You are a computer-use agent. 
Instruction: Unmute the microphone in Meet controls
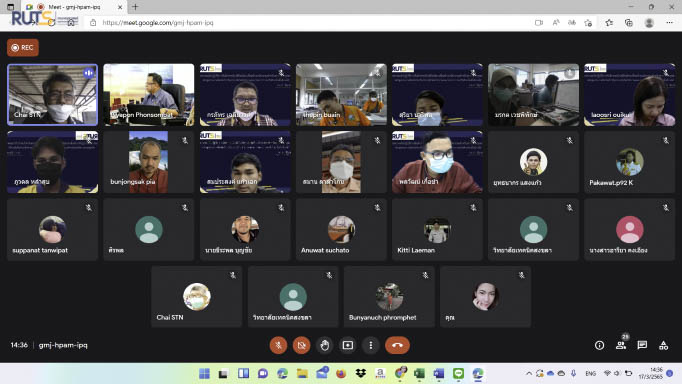(278, 345)
